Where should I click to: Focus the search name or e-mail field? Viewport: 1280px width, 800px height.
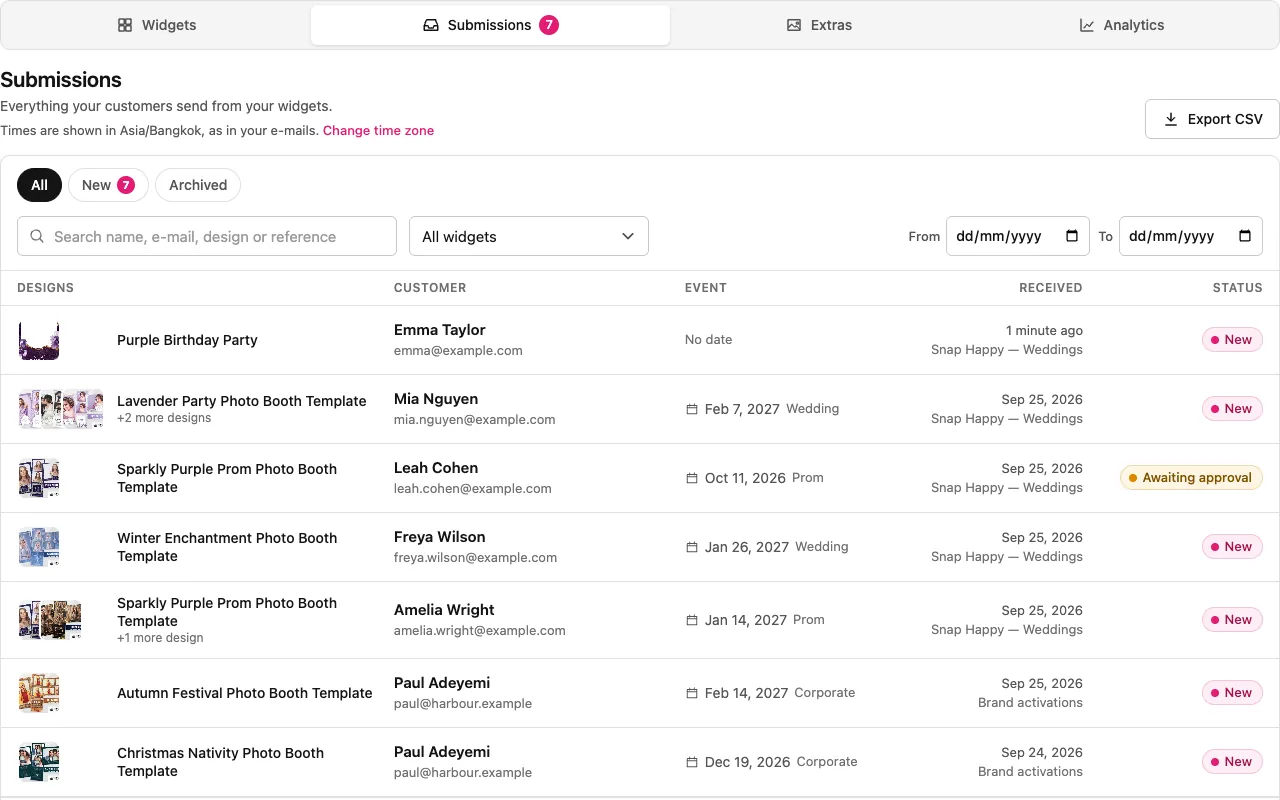[207, 236]
